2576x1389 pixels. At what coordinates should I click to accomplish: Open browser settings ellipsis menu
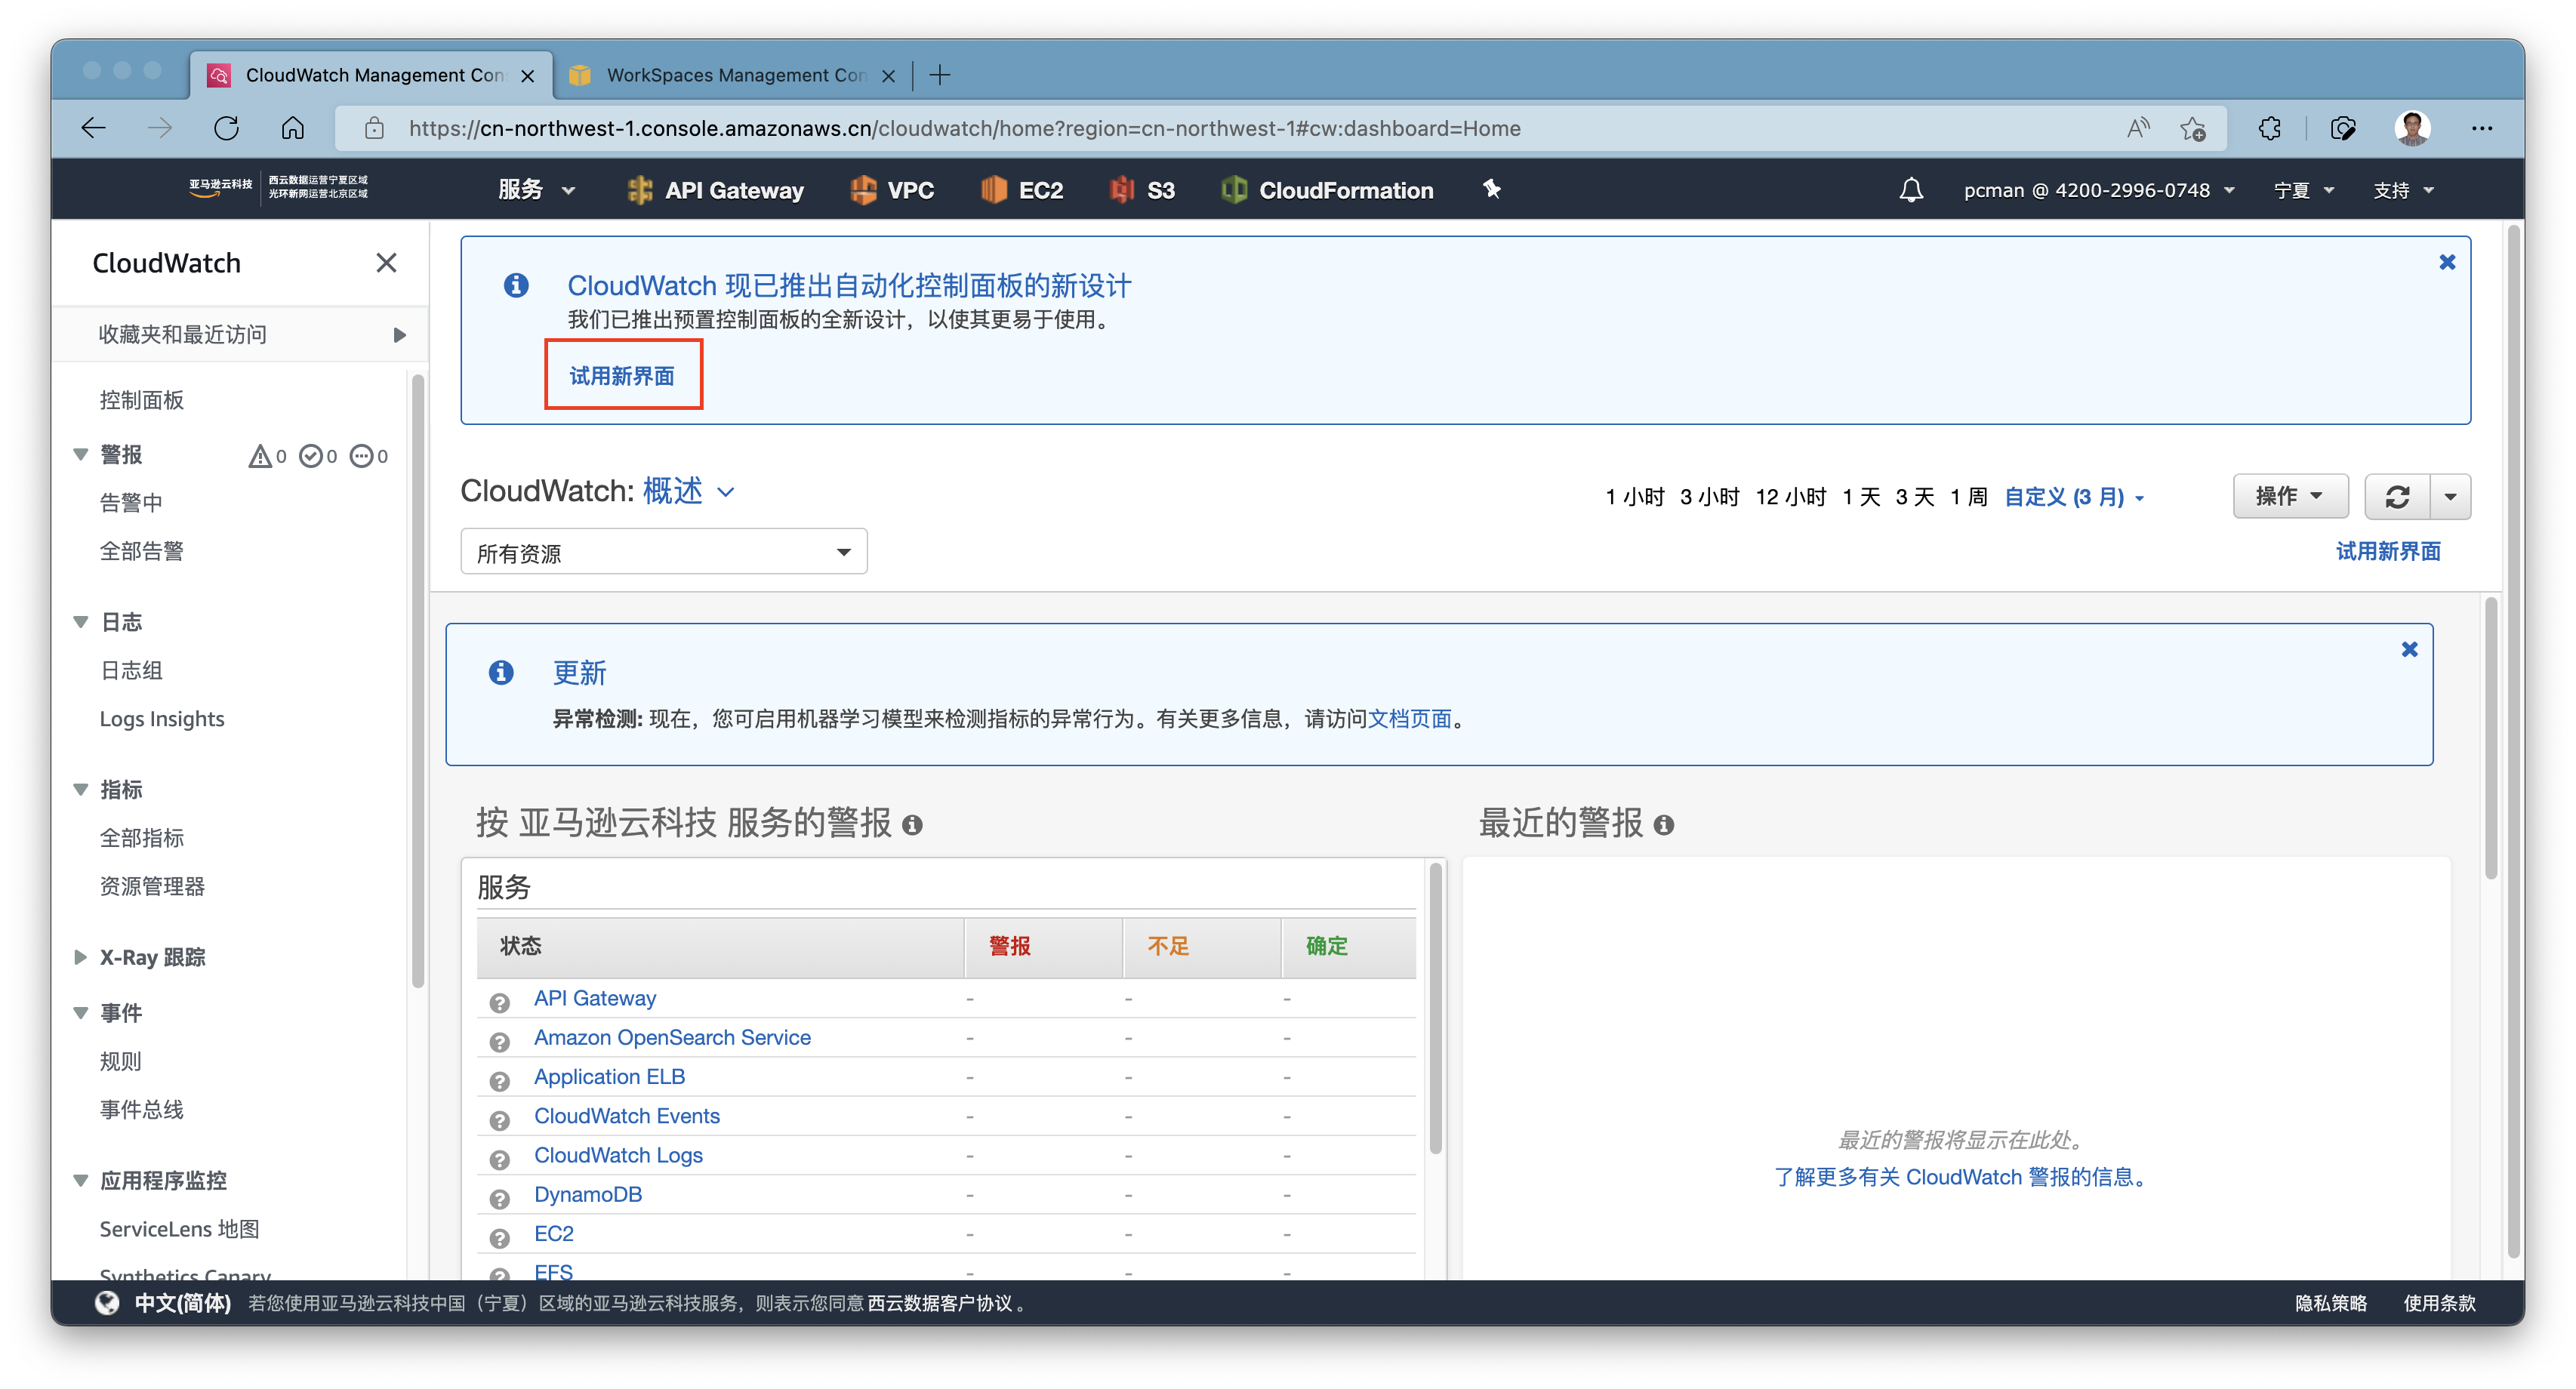[x=2482, y=128]
